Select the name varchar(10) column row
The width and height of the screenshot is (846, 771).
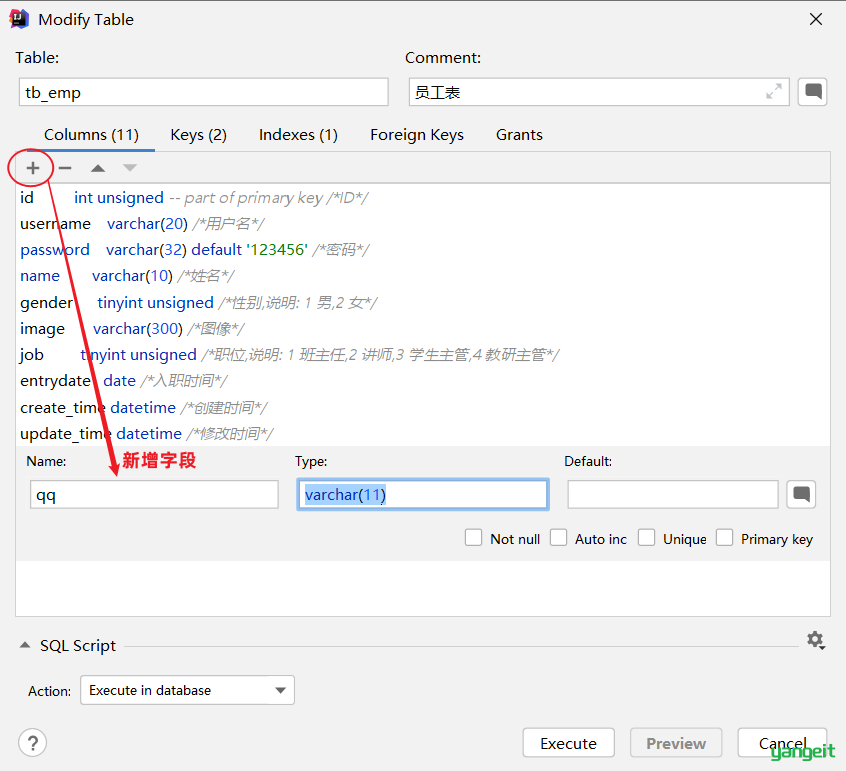(x=422, y=276)
